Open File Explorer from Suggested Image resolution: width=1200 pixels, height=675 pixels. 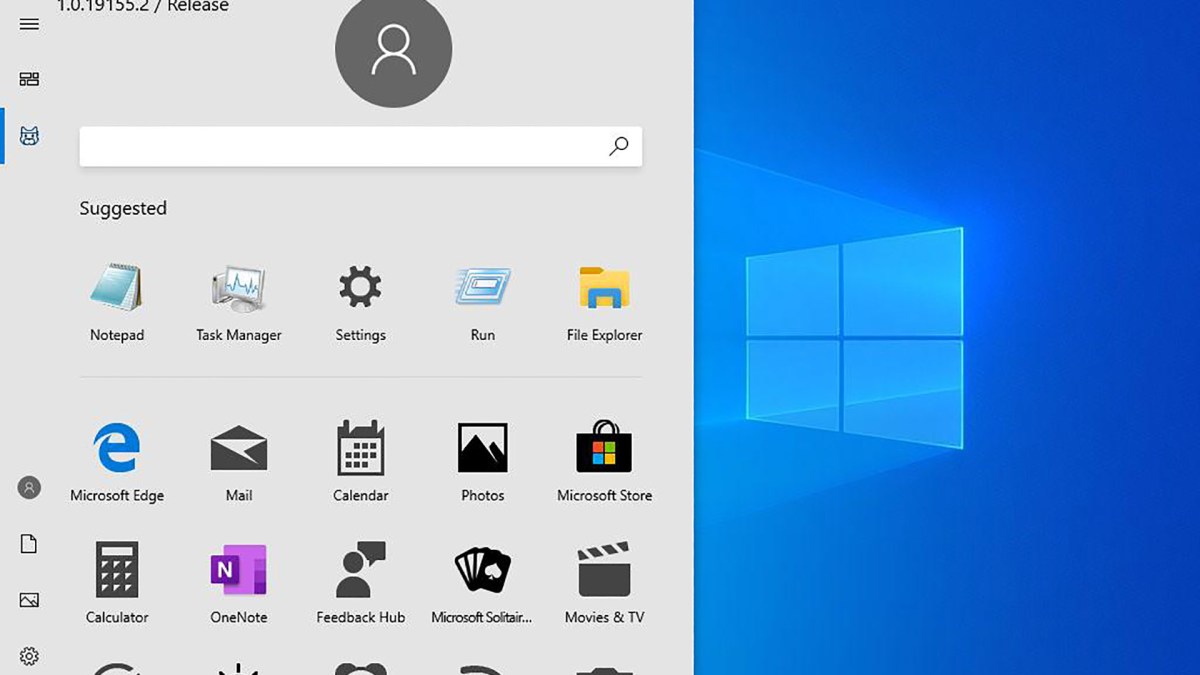click(x=604, y=303)
